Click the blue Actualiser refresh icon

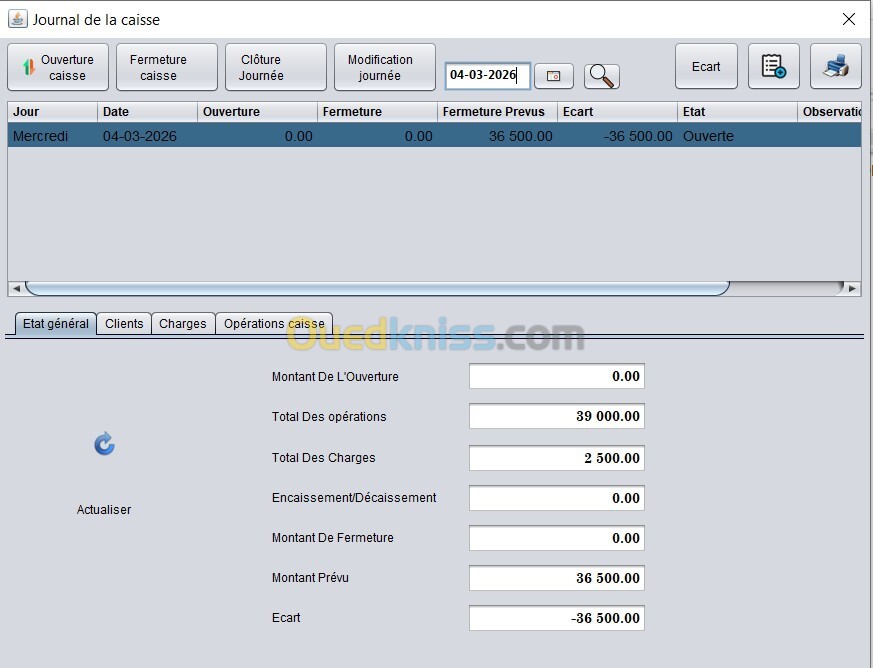point(104,444)
